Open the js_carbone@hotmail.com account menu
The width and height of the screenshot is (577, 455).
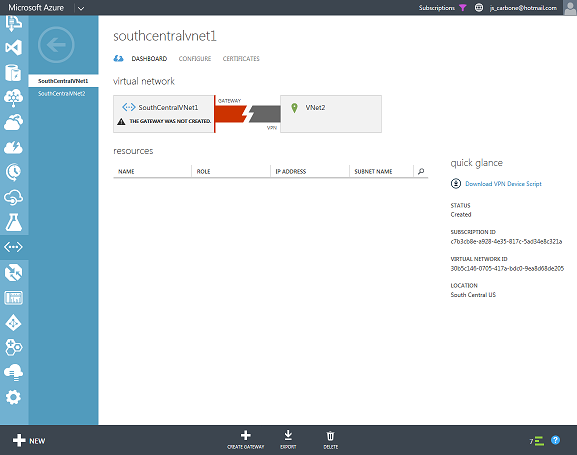click(523, 8)
